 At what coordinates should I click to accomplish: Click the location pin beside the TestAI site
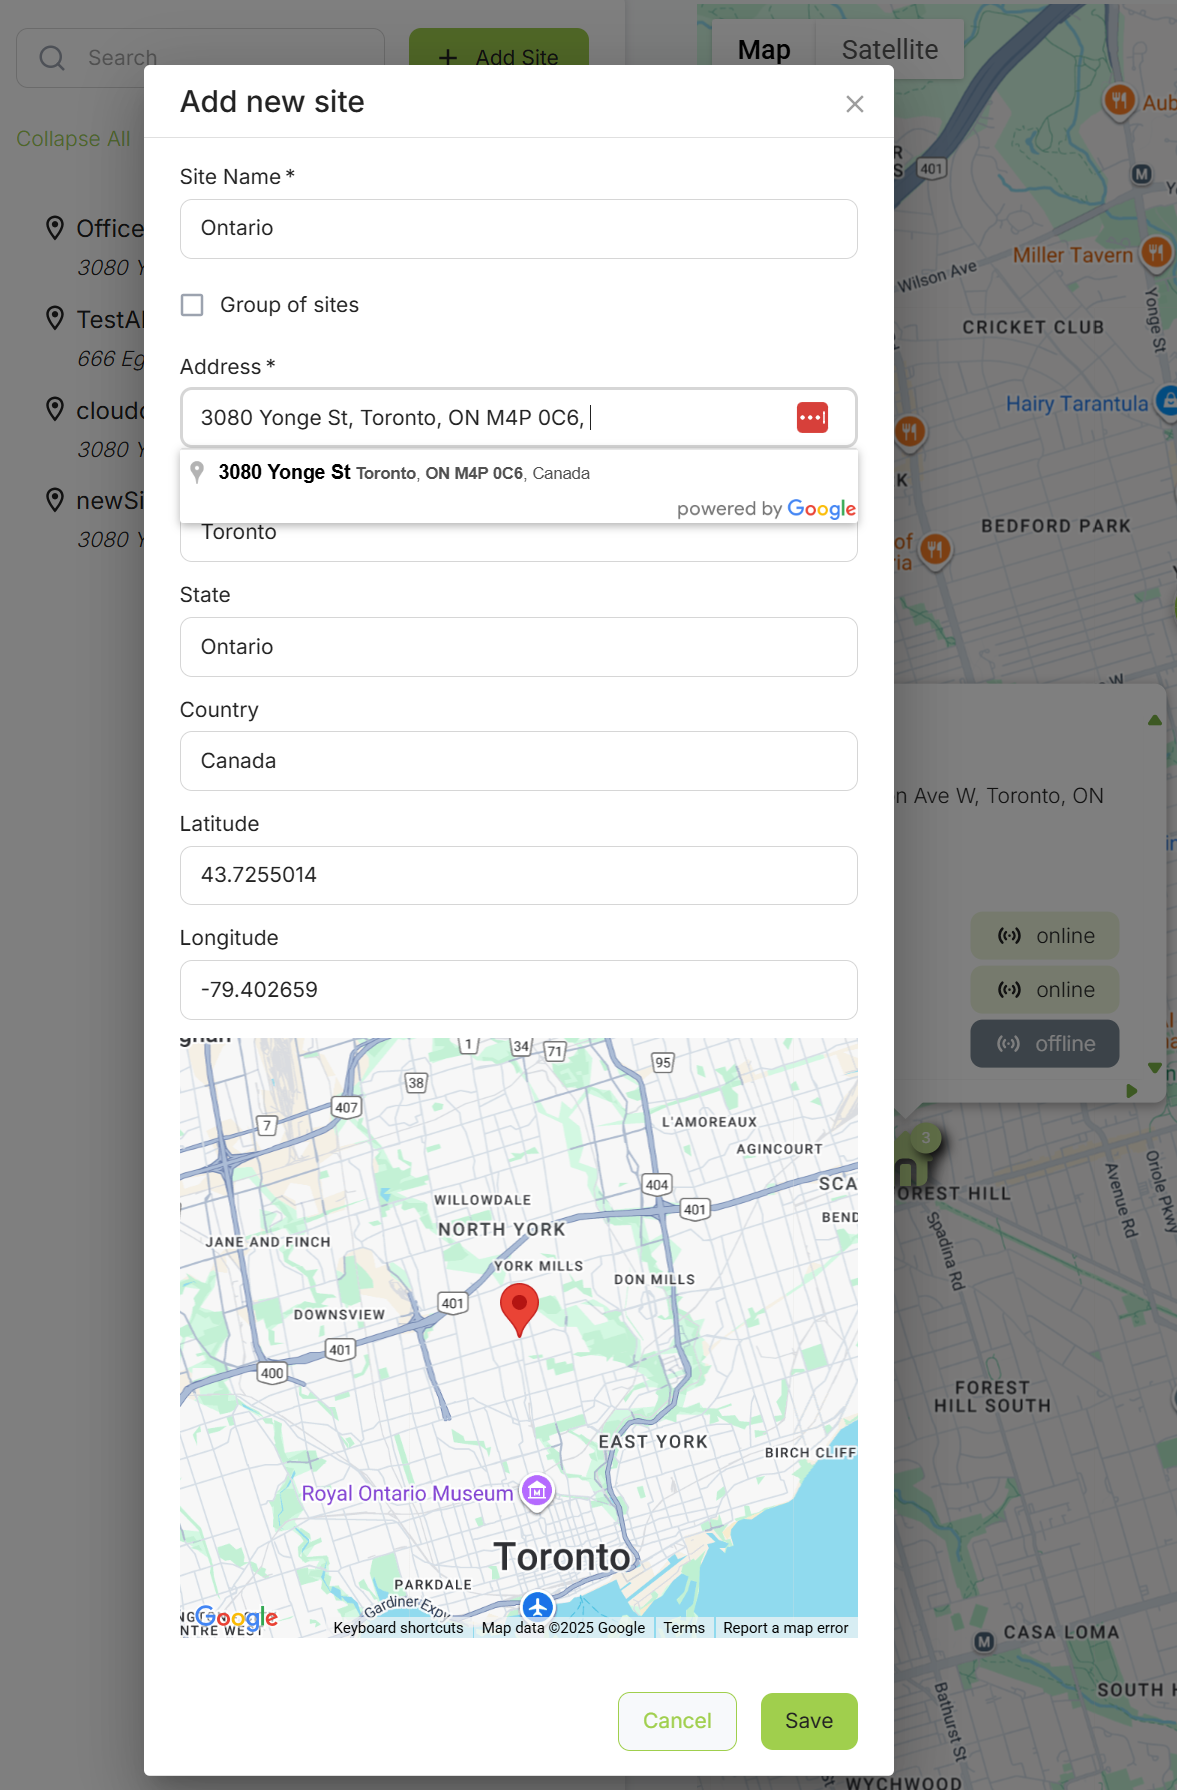pos(55,319)
